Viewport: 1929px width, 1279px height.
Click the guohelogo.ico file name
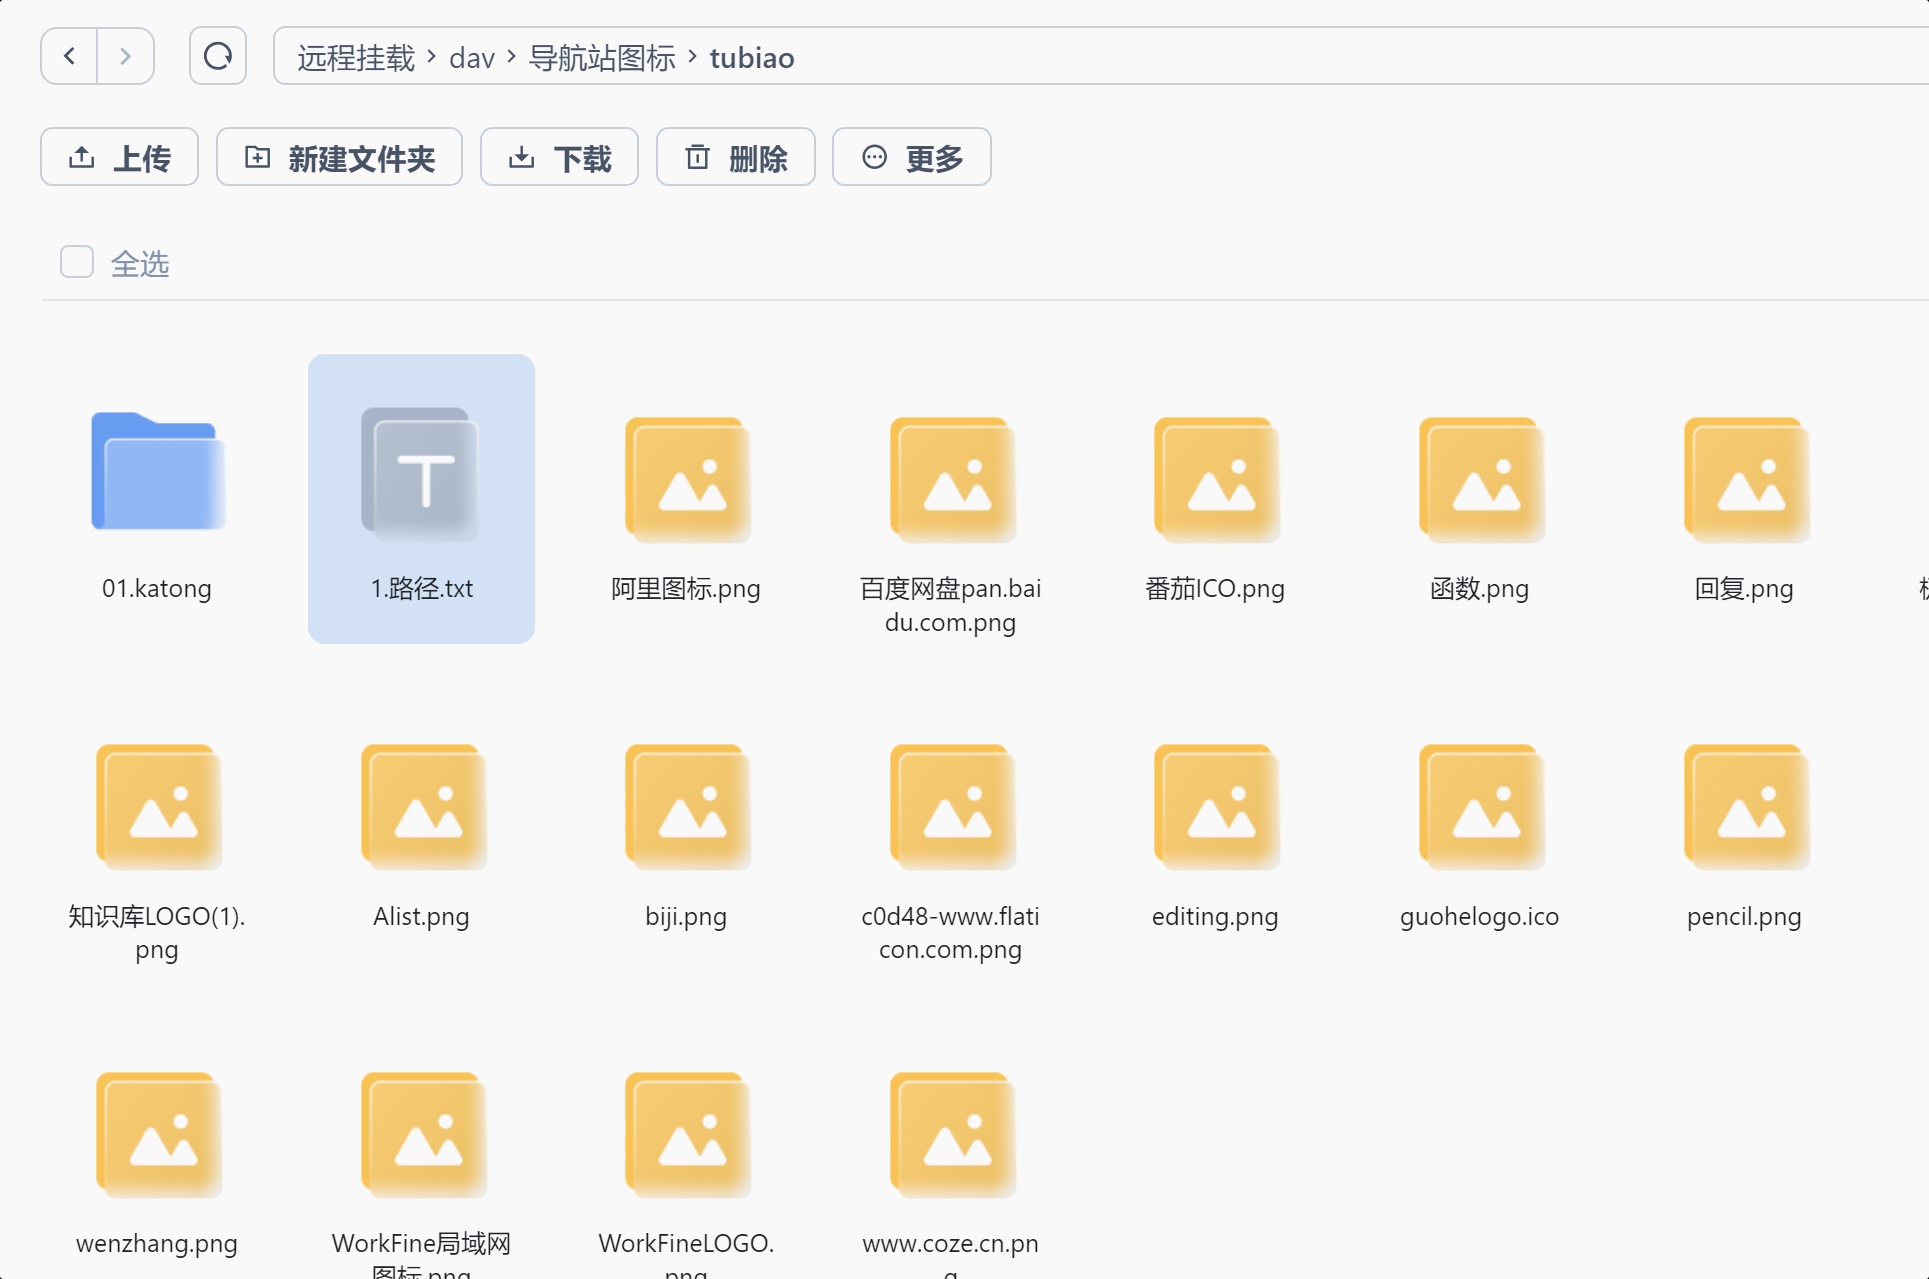[1480, 917]
